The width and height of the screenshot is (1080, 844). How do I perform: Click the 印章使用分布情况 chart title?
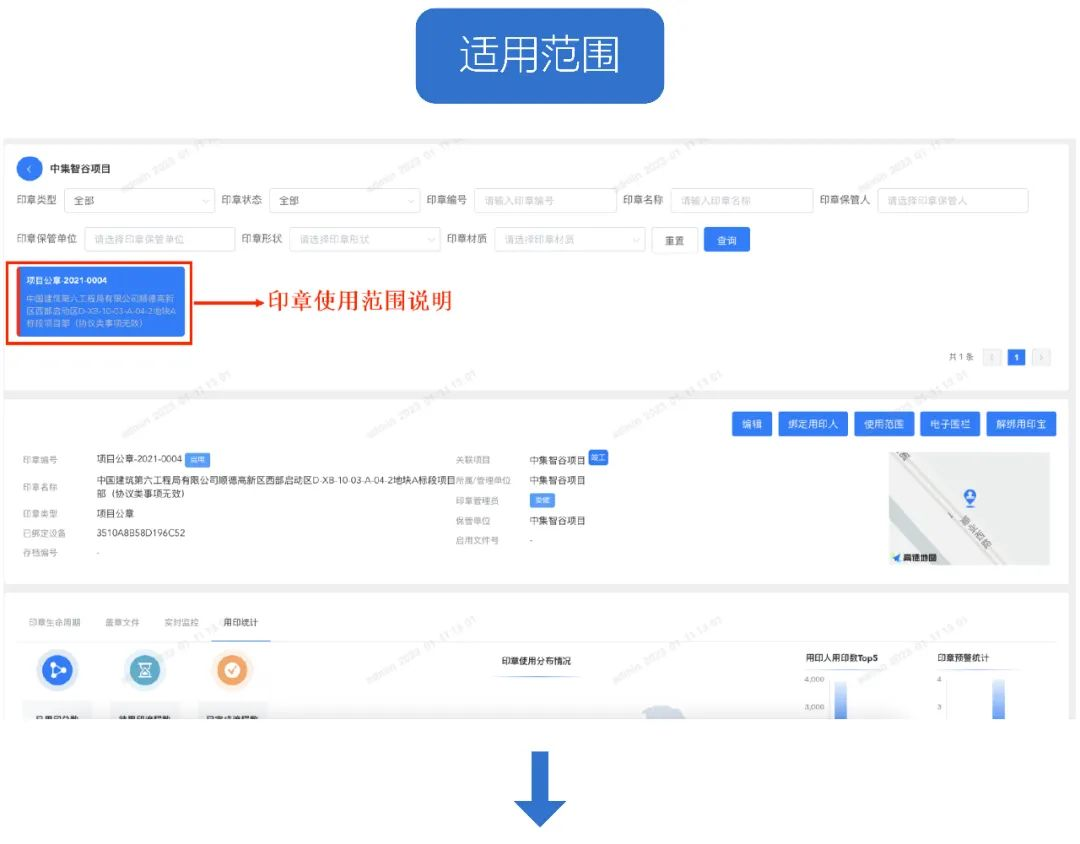click(x=536, y=661)
